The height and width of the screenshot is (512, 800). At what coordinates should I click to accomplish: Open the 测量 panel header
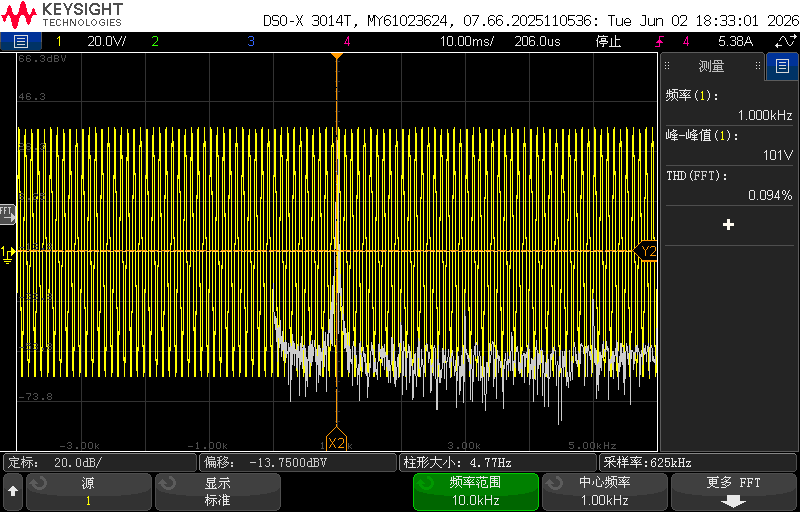(x=712, y=66)
